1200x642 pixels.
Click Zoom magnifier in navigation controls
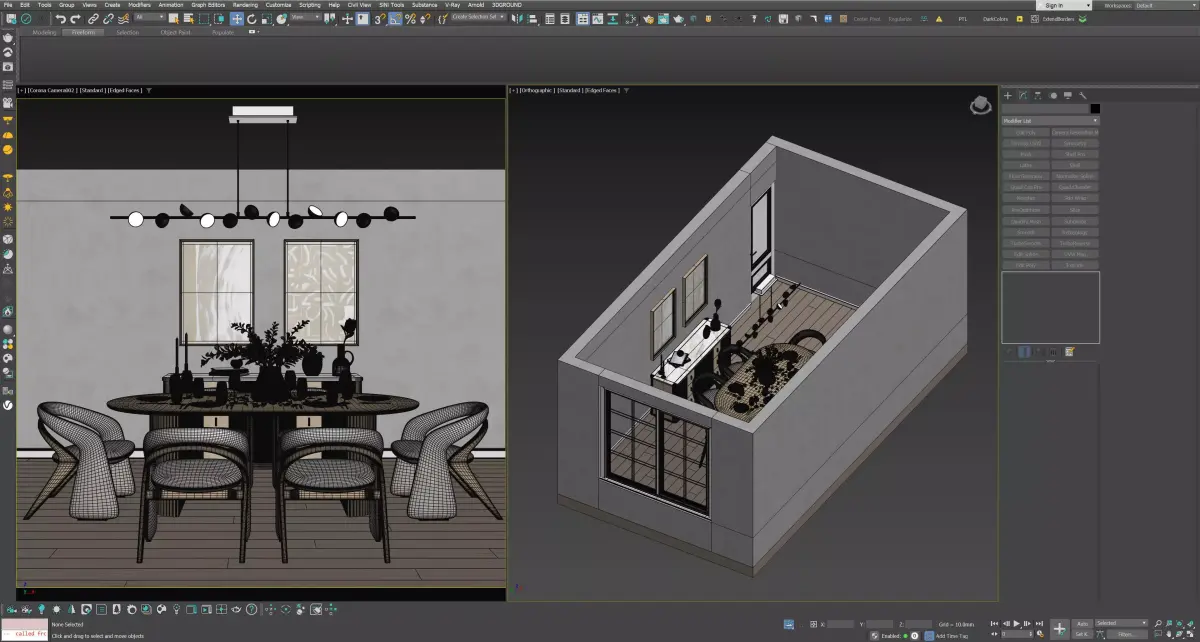(x=1158, y=623)
